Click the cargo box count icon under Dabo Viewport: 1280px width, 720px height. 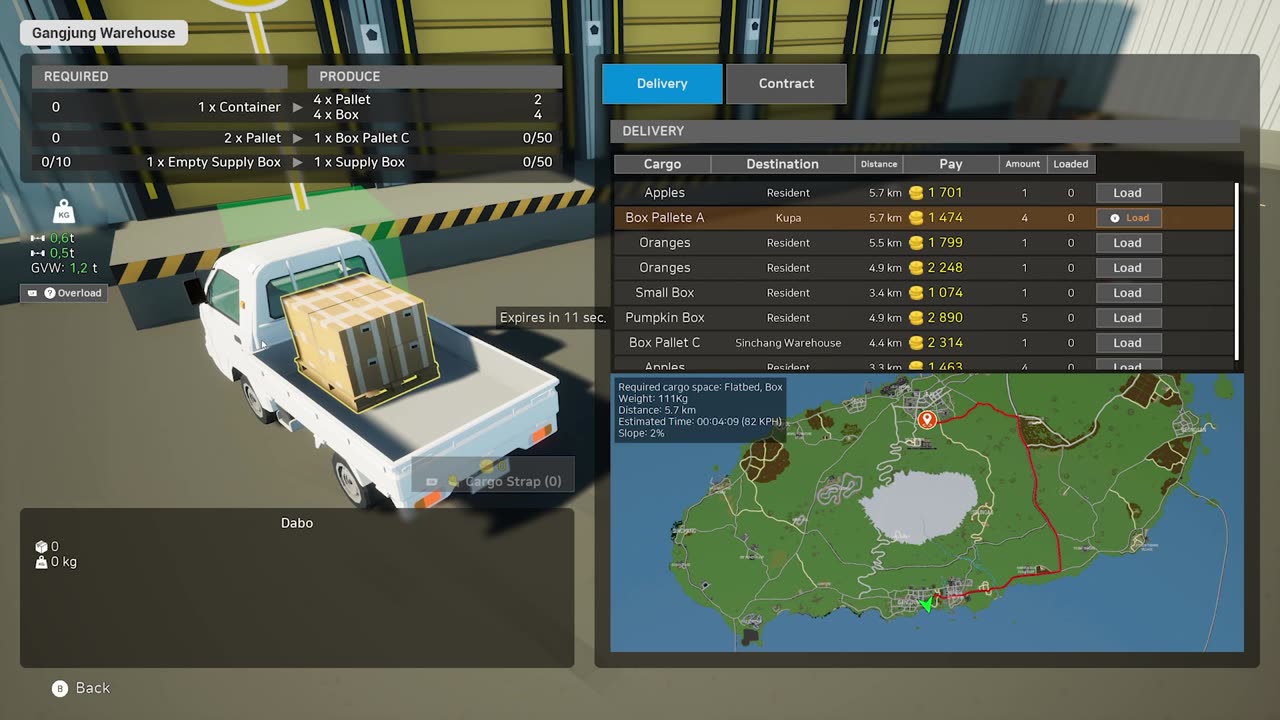(x=41, y=547)
